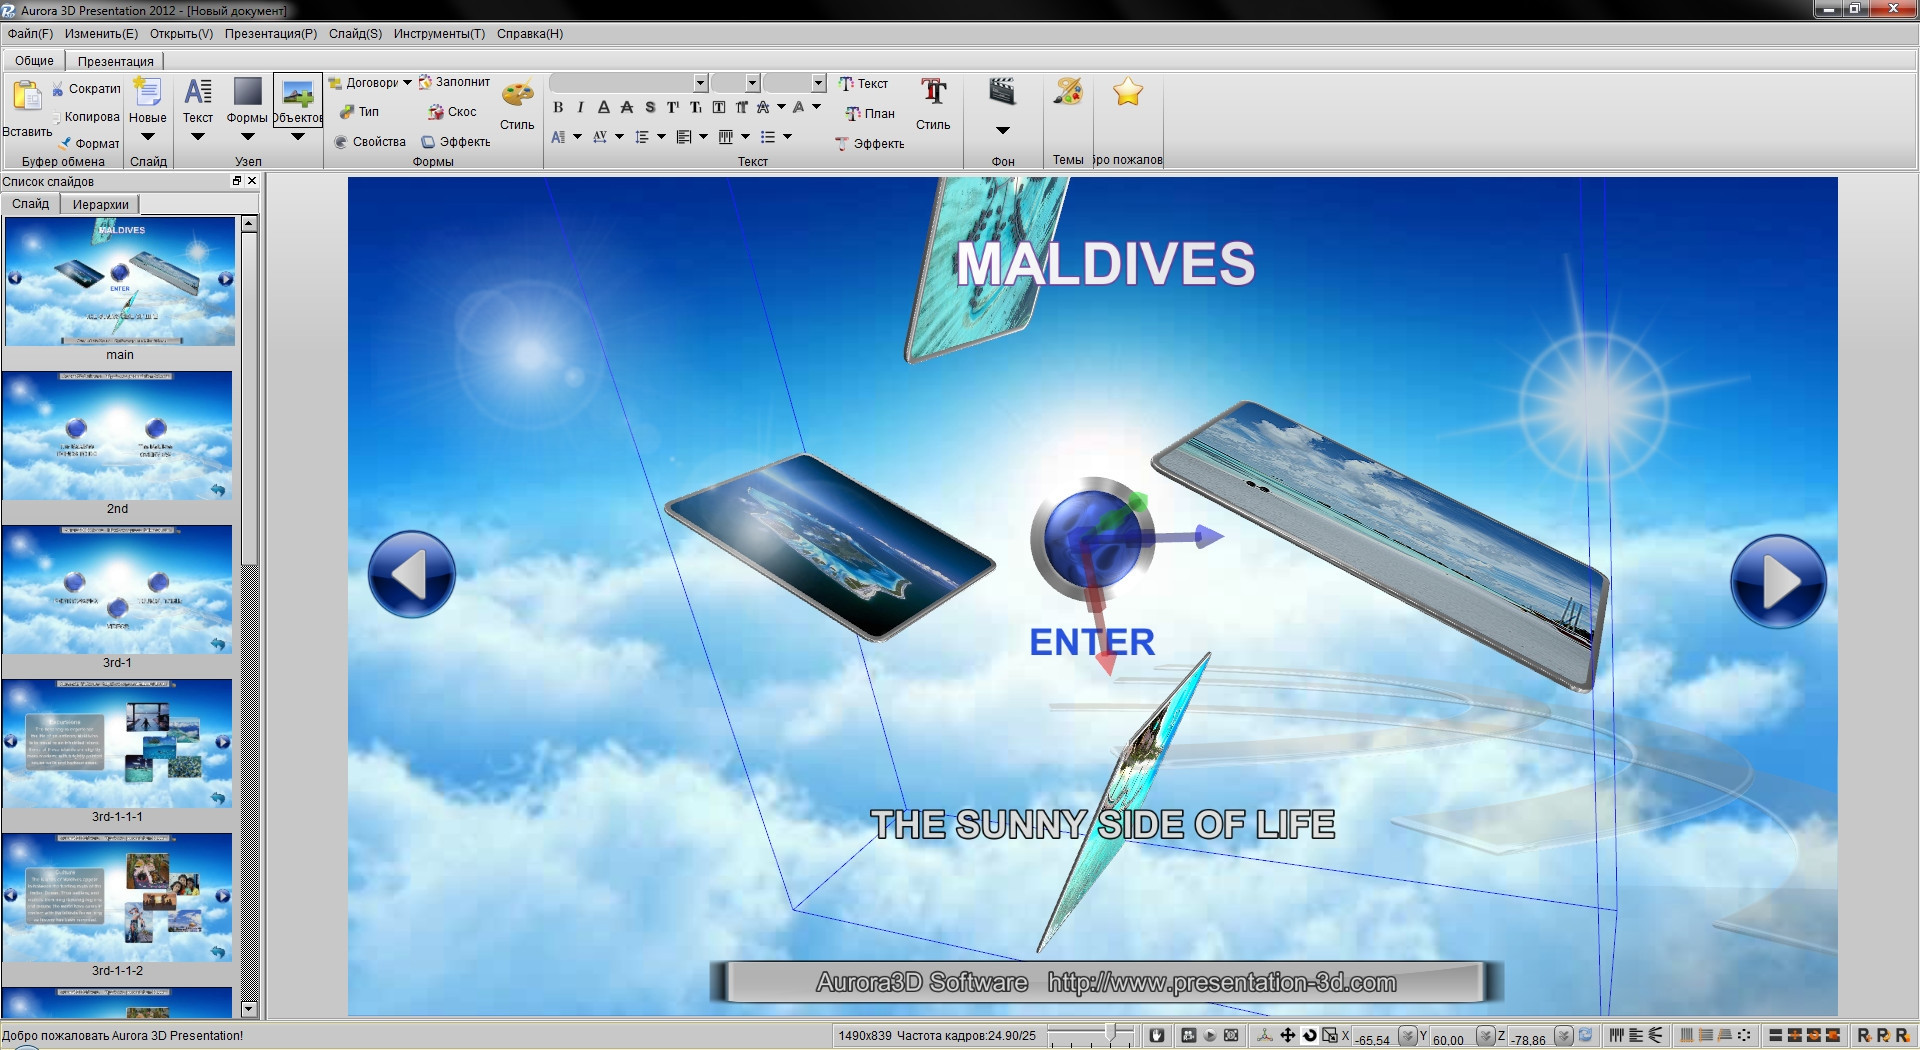1920x1050 pixels.
Task: Toggle bold text formatting
Action: click(x=558, y=108)
